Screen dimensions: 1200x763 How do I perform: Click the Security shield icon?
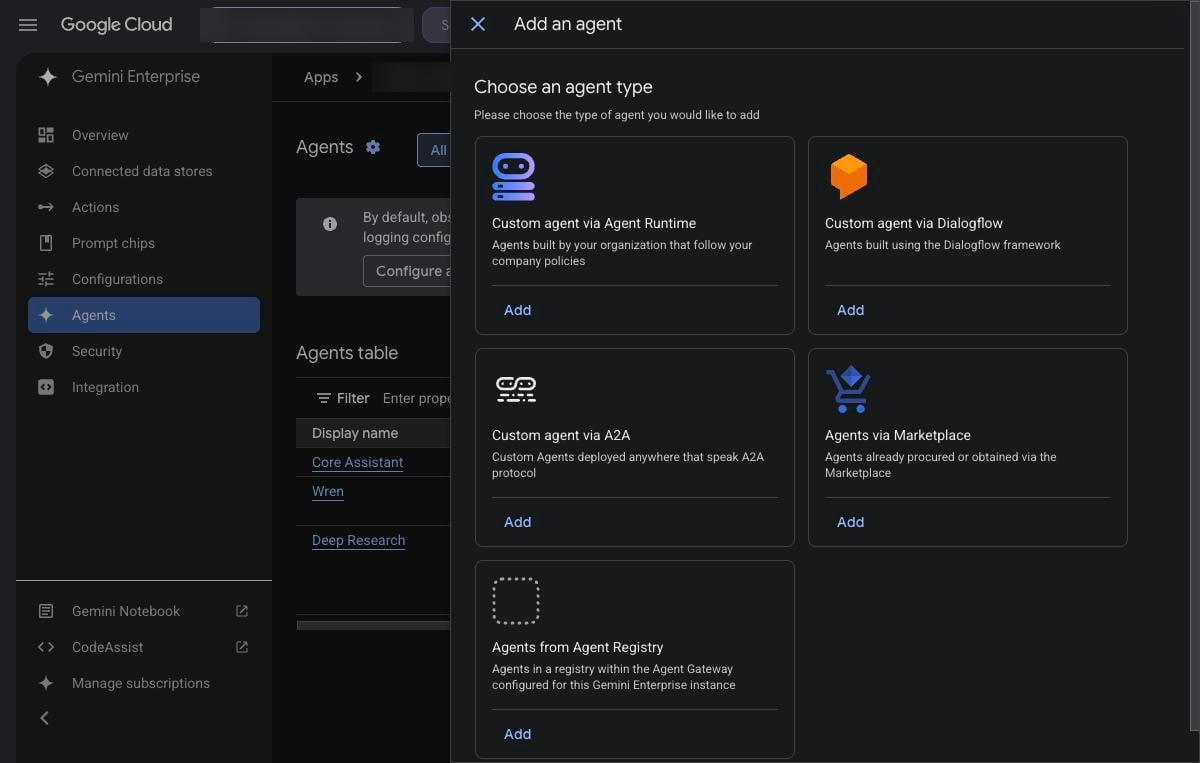[46, 351]
